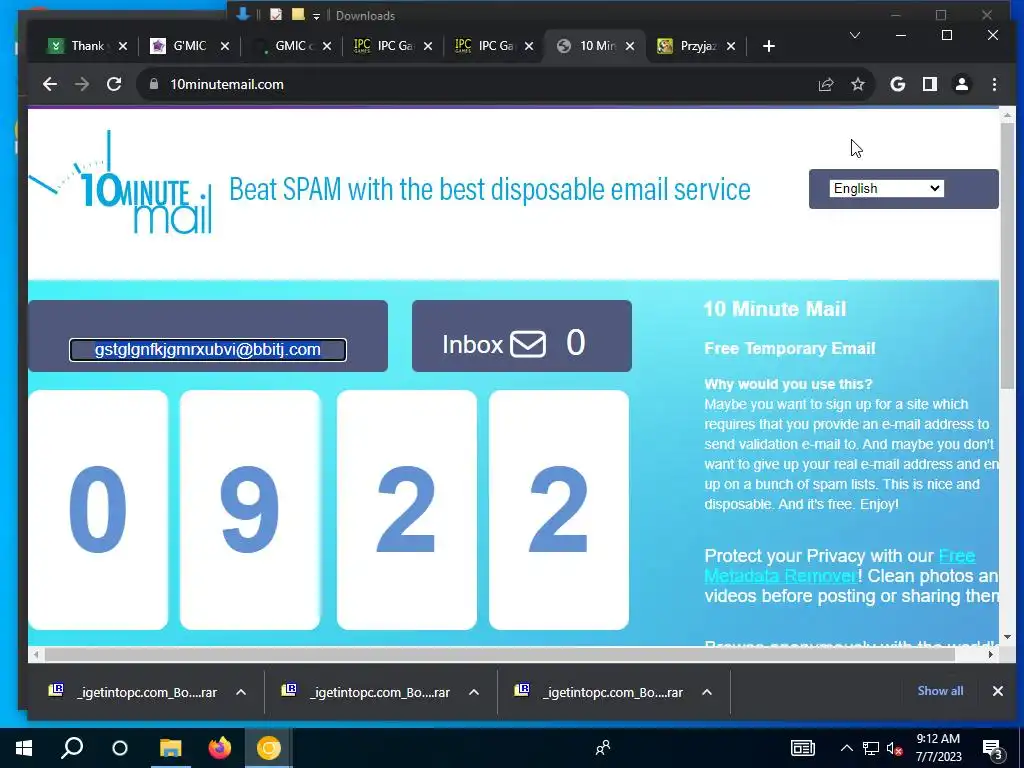This screenshot has height=768, width=1024.
Task: Open Windows taskbar search
Action: pos(72,748)
